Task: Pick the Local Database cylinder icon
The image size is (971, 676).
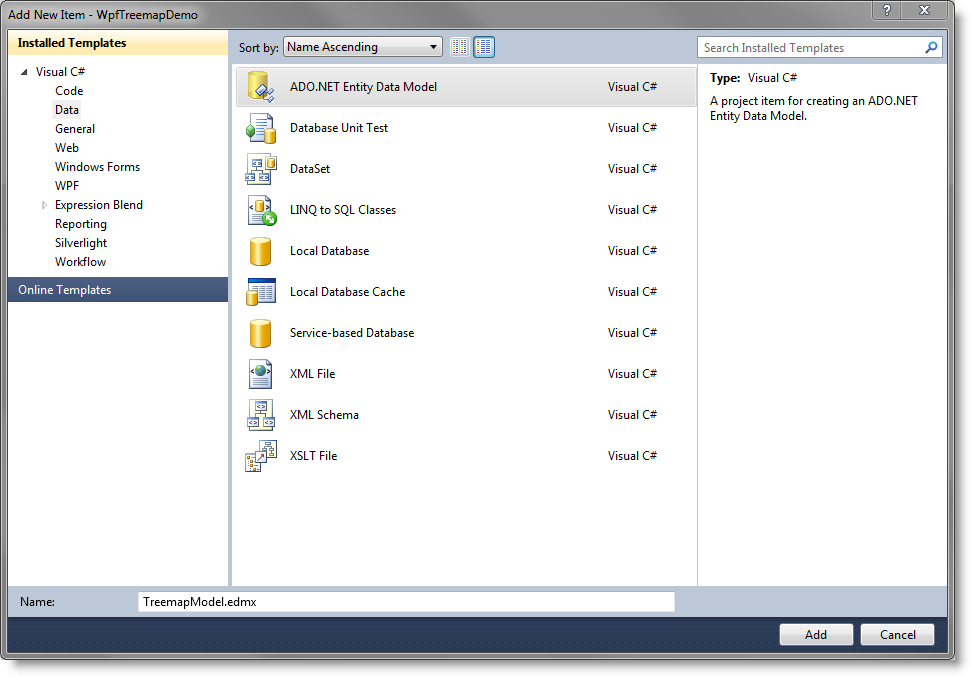Action: tap(260, 251)
